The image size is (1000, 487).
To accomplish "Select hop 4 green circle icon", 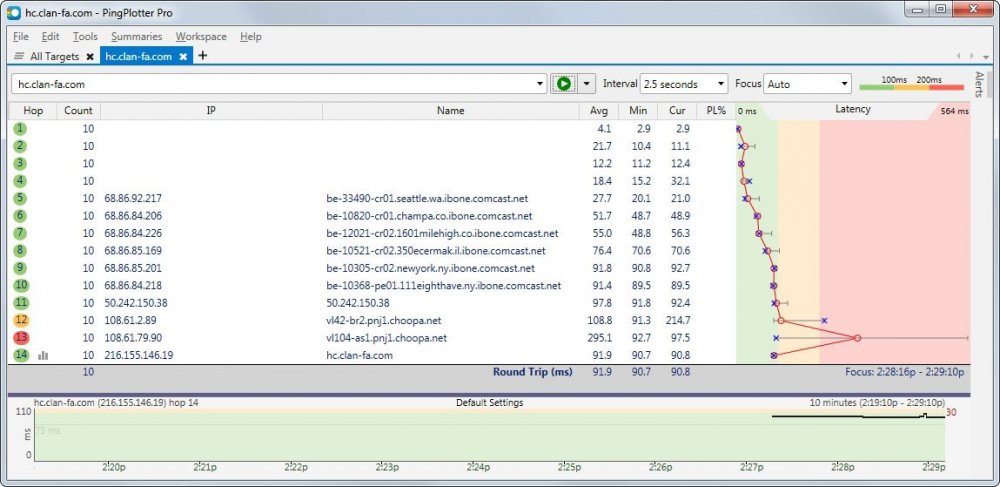I will pos(20,181).
